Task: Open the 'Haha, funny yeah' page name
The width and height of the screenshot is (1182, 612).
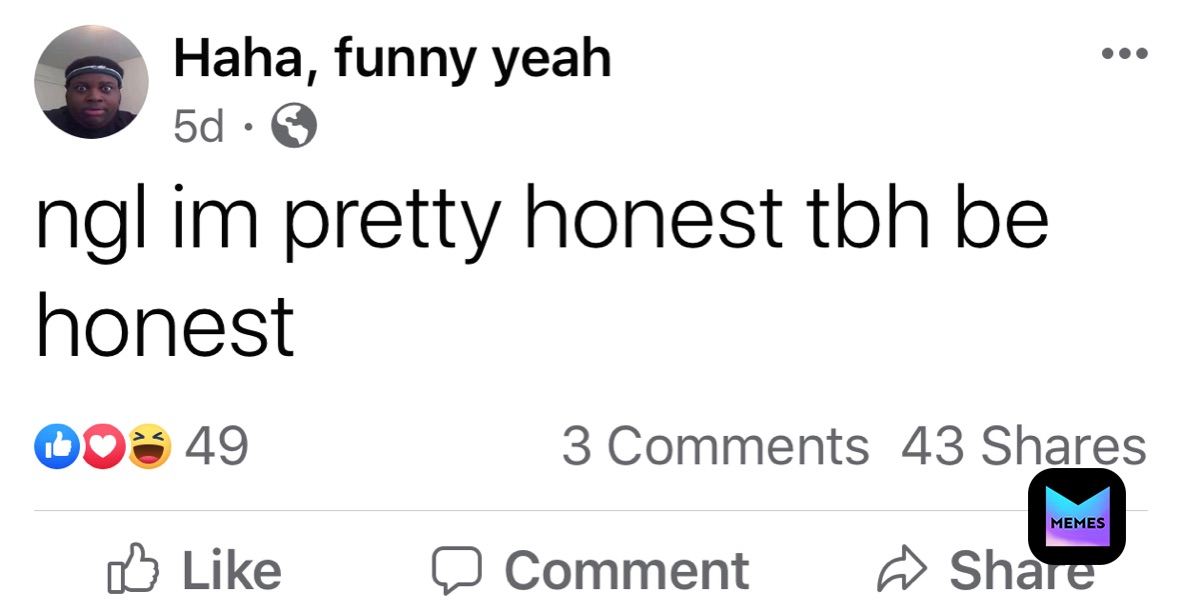Action: point(392,59)
